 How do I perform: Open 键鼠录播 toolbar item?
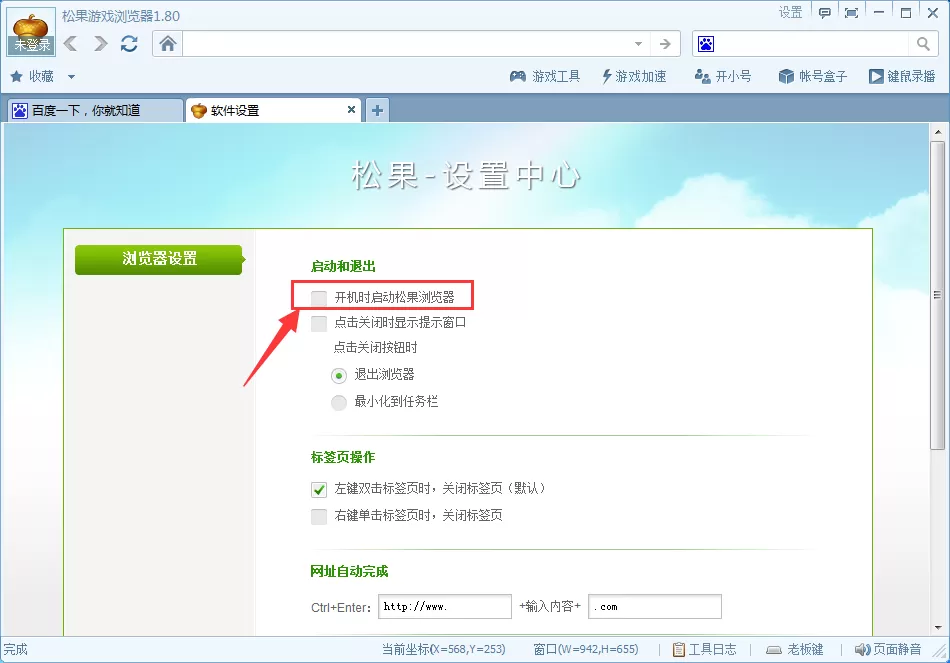[x=902, y=76]
